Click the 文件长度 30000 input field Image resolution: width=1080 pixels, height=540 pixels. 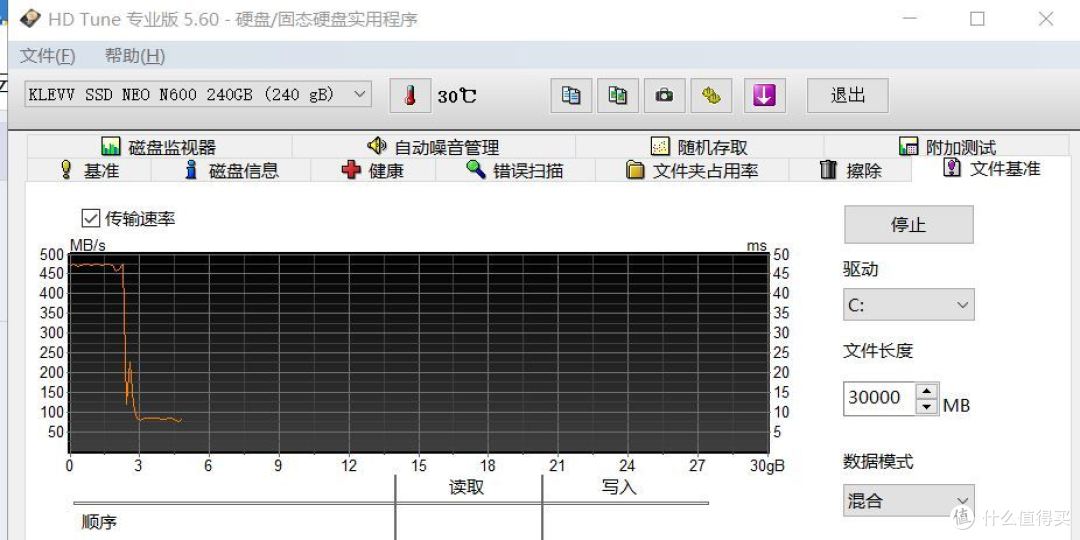[x=880, y=399]
